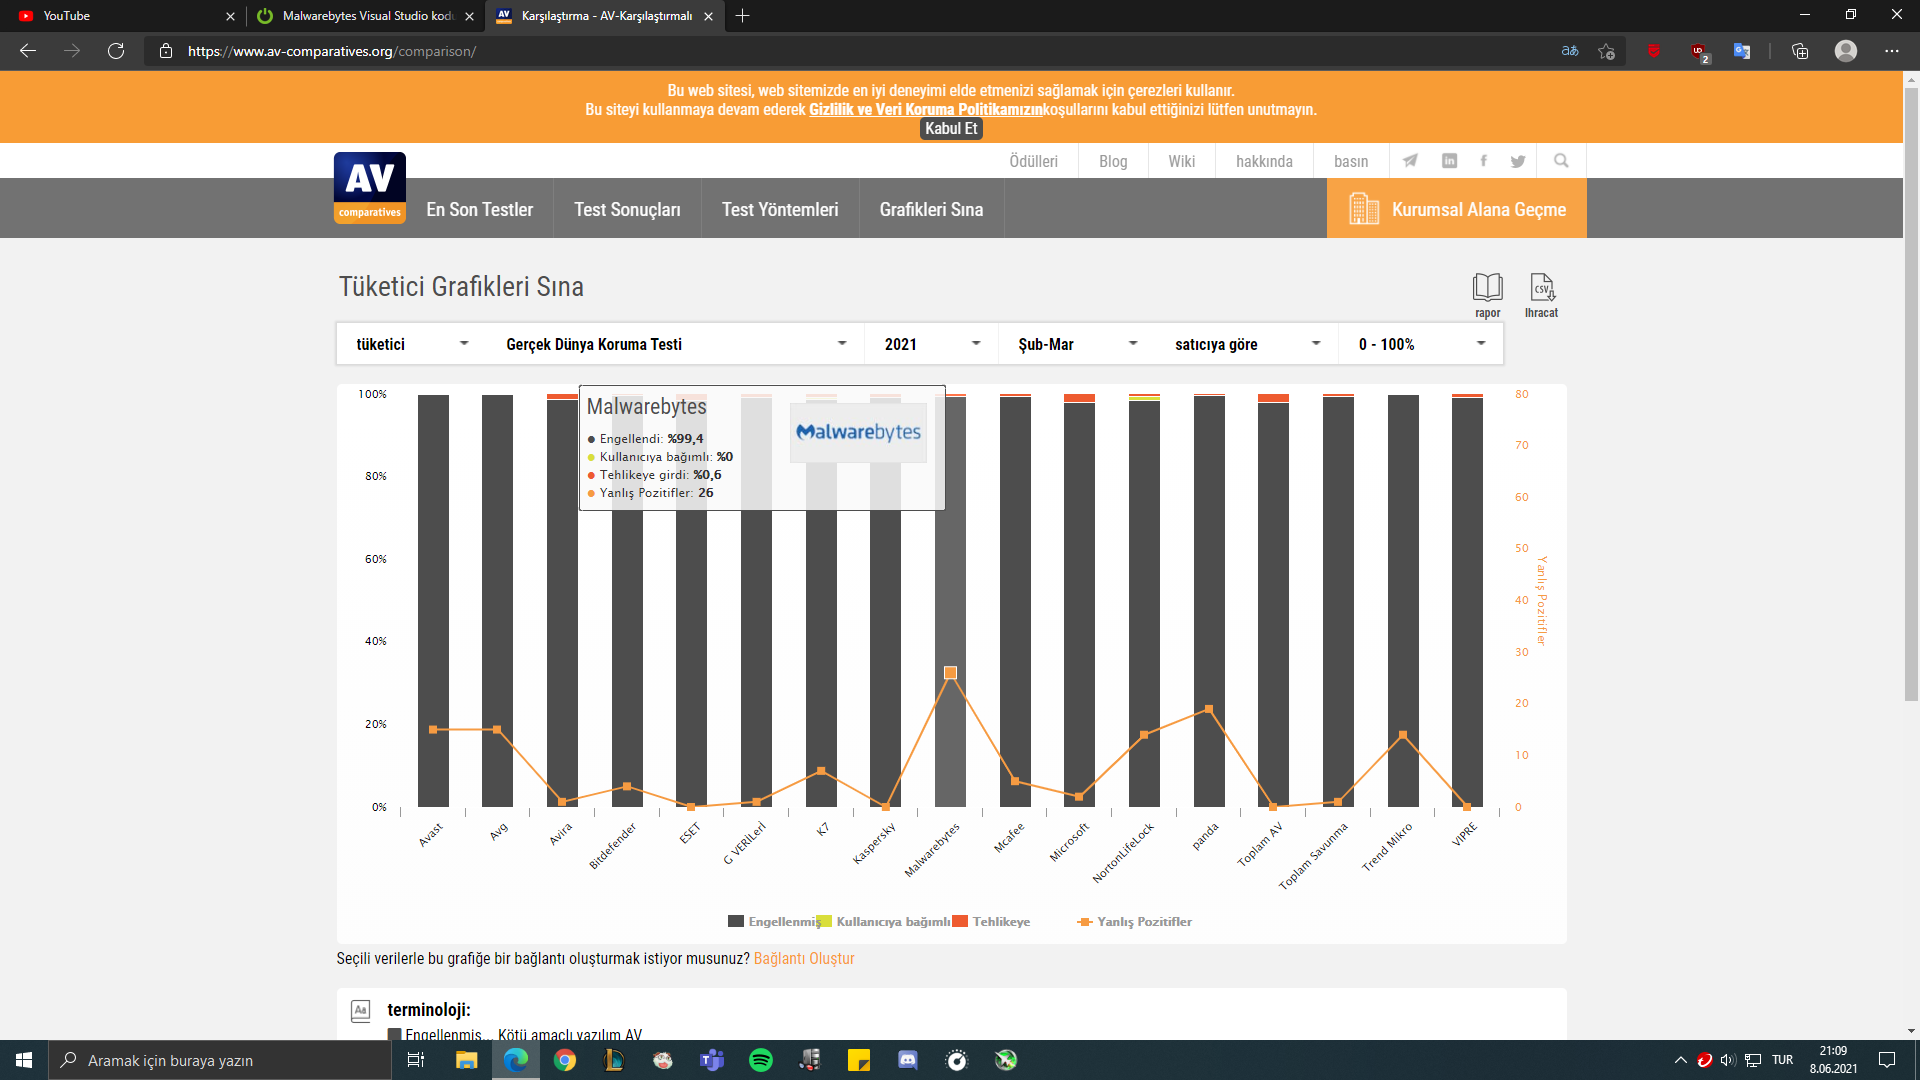Click the Bağlantı Oluştur link
The height and width of the screenshot is (1080, 1920).
click(x=803, y=959)
